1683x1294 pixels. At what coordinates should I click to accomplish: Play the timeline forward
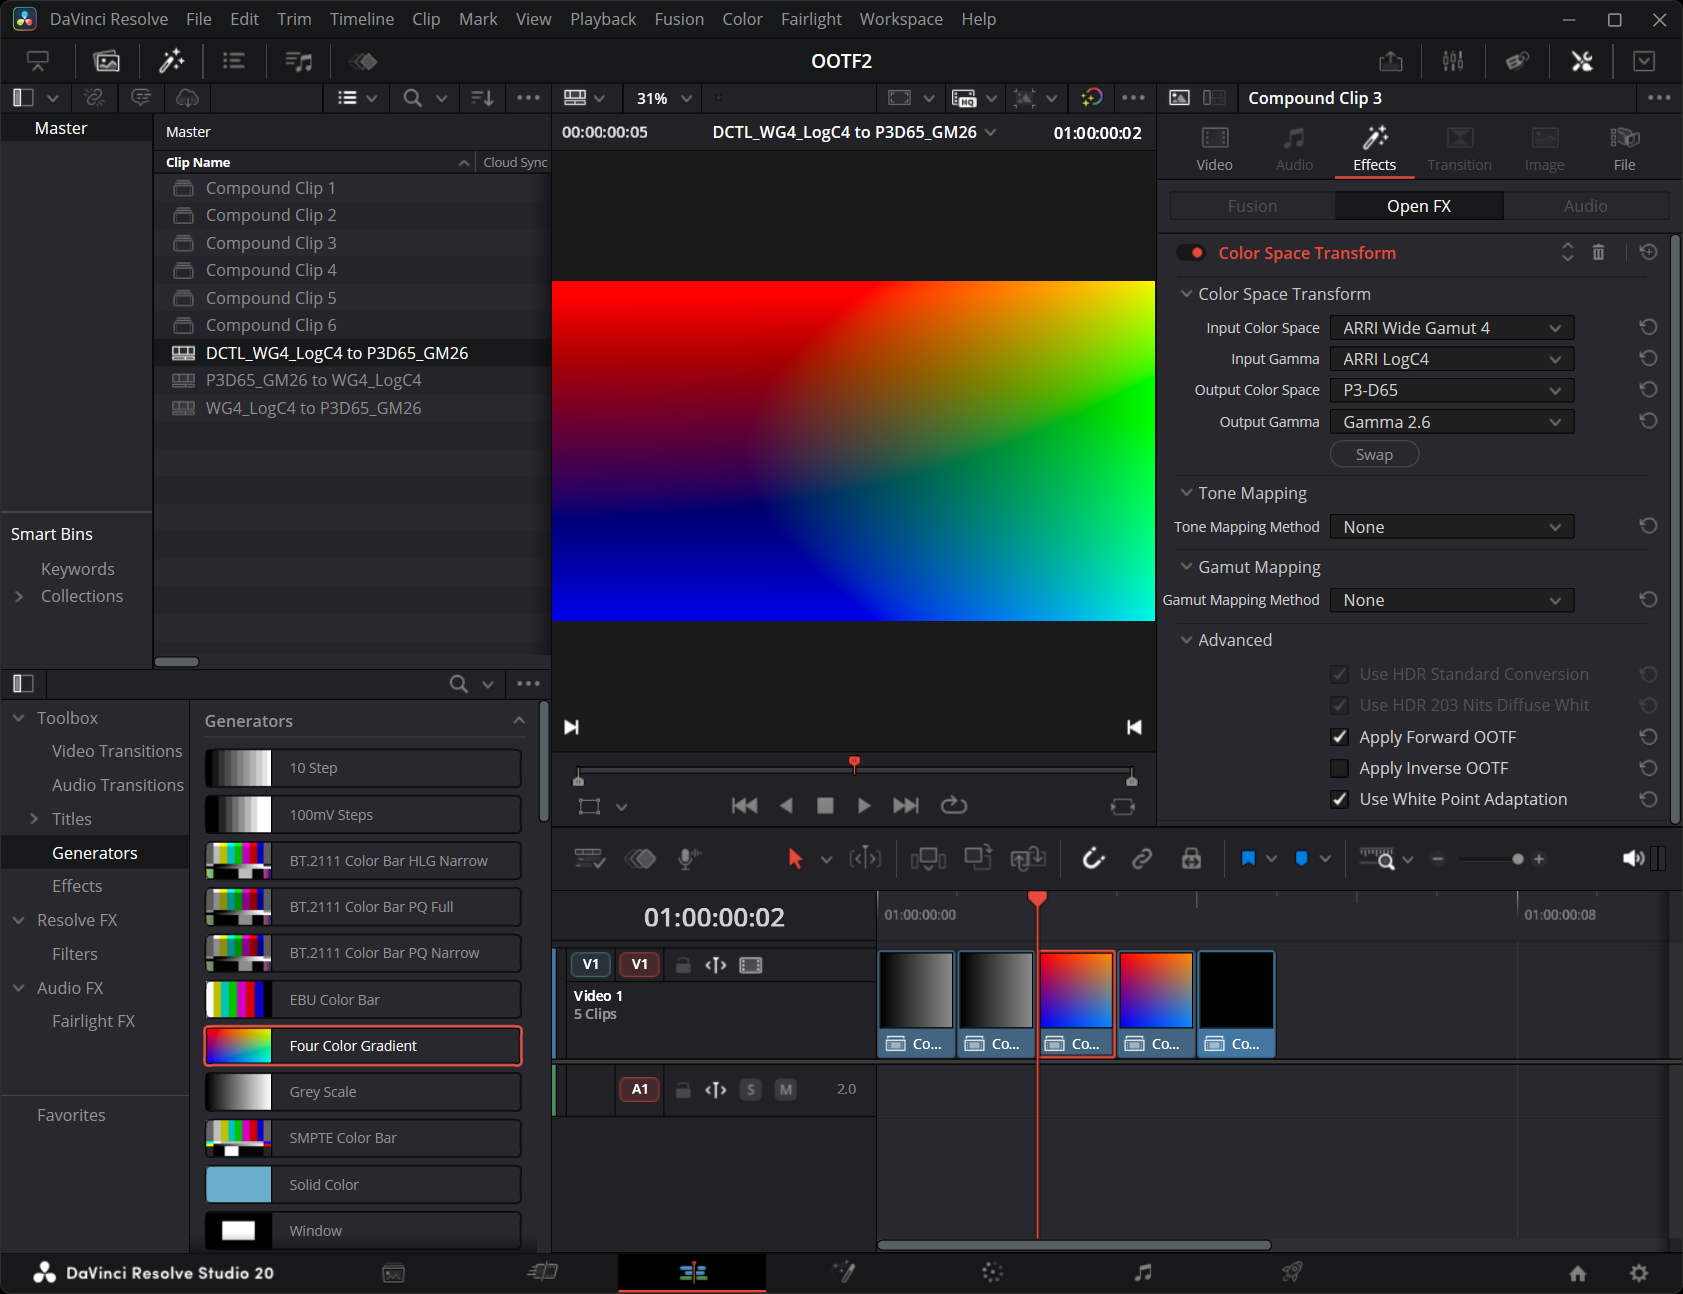[864, 806]
